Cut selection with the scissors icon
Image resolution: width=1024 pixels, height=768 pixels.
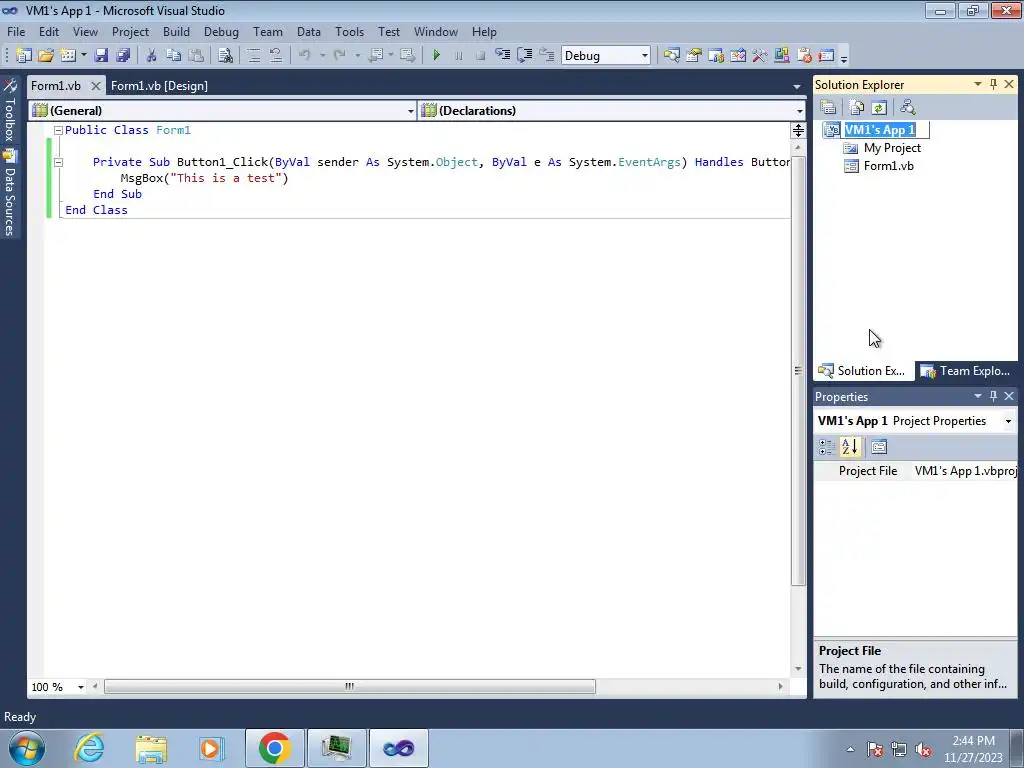coord(151,56)
